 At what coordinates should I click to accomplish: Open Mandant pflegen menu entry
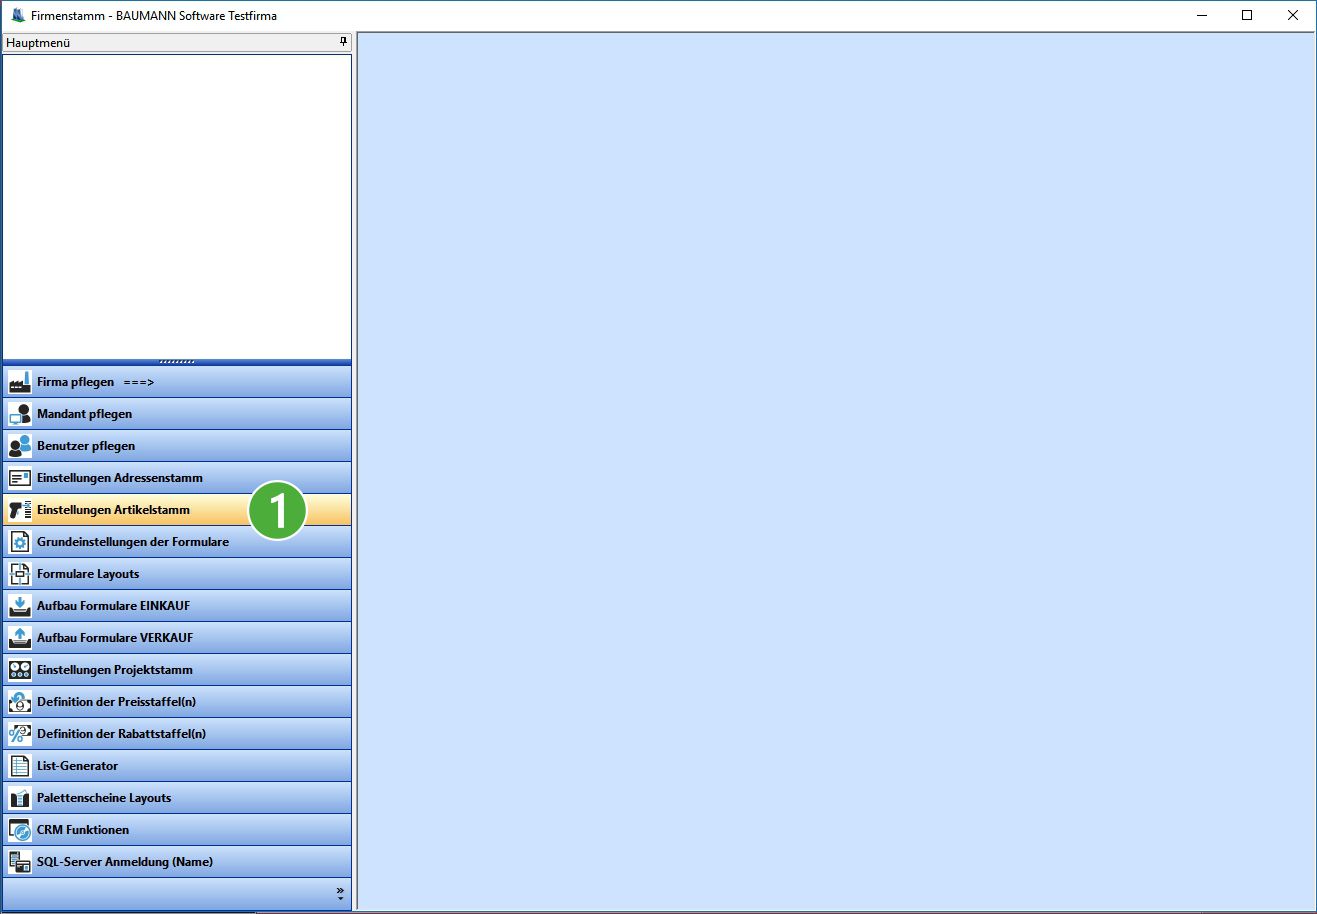(177, 414)
